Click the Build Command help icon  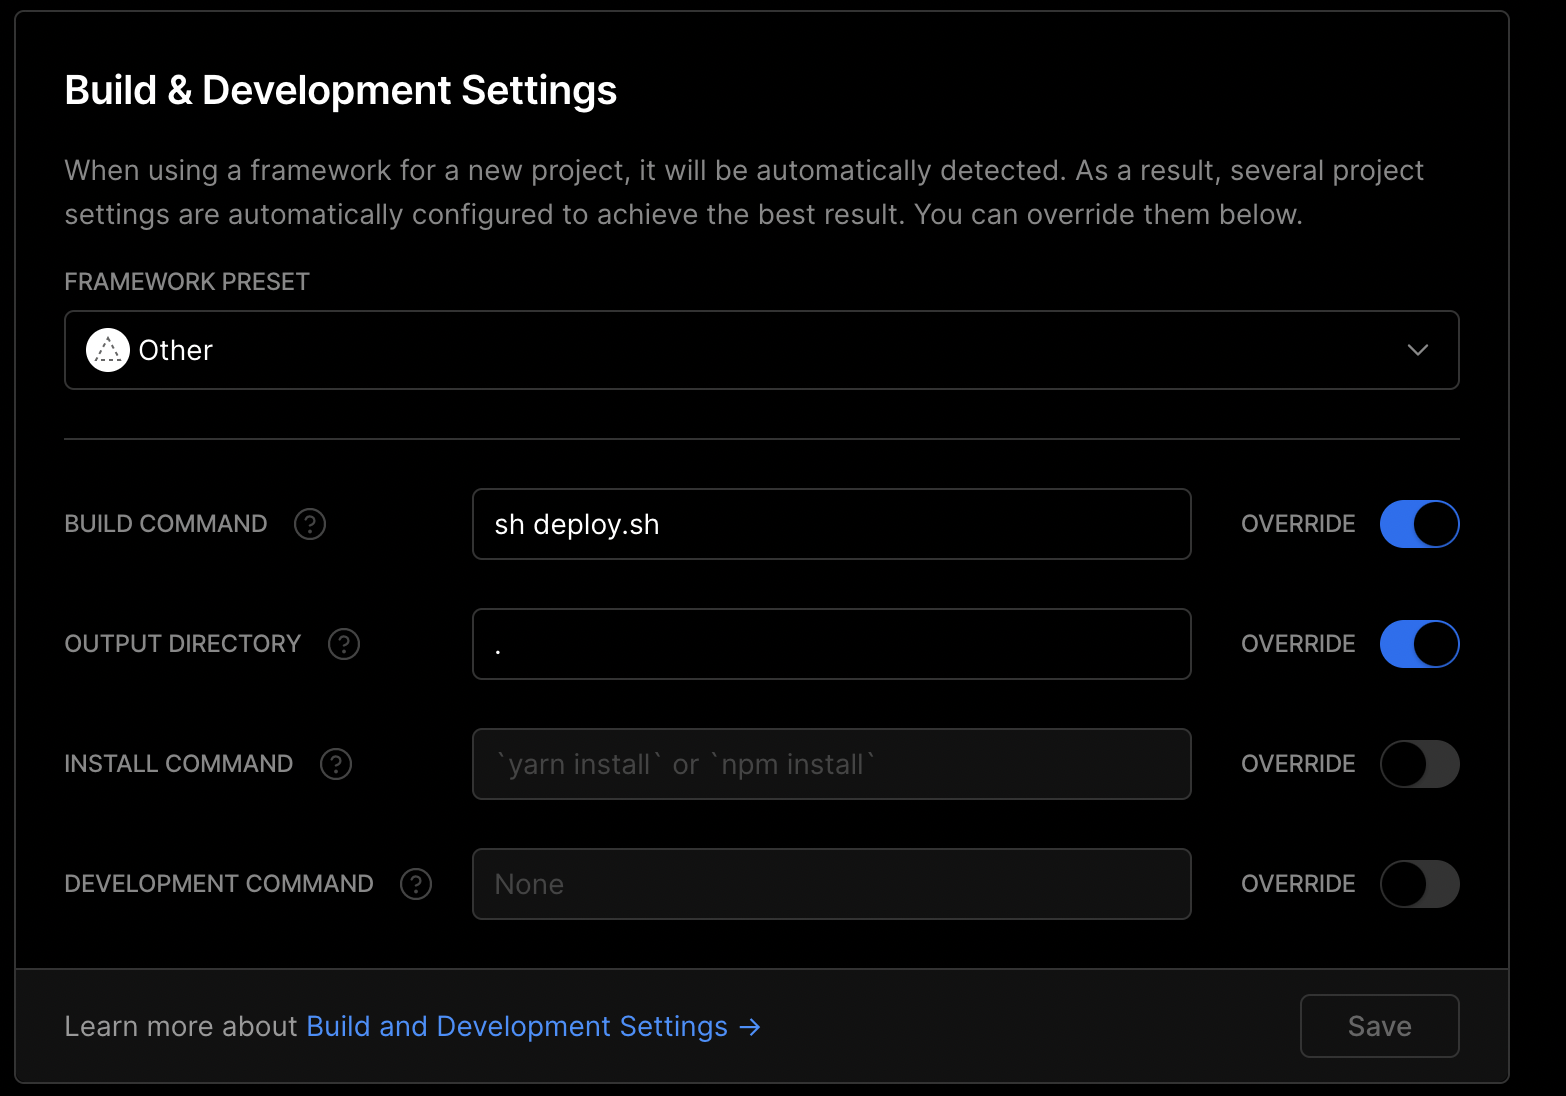(310, 524)
